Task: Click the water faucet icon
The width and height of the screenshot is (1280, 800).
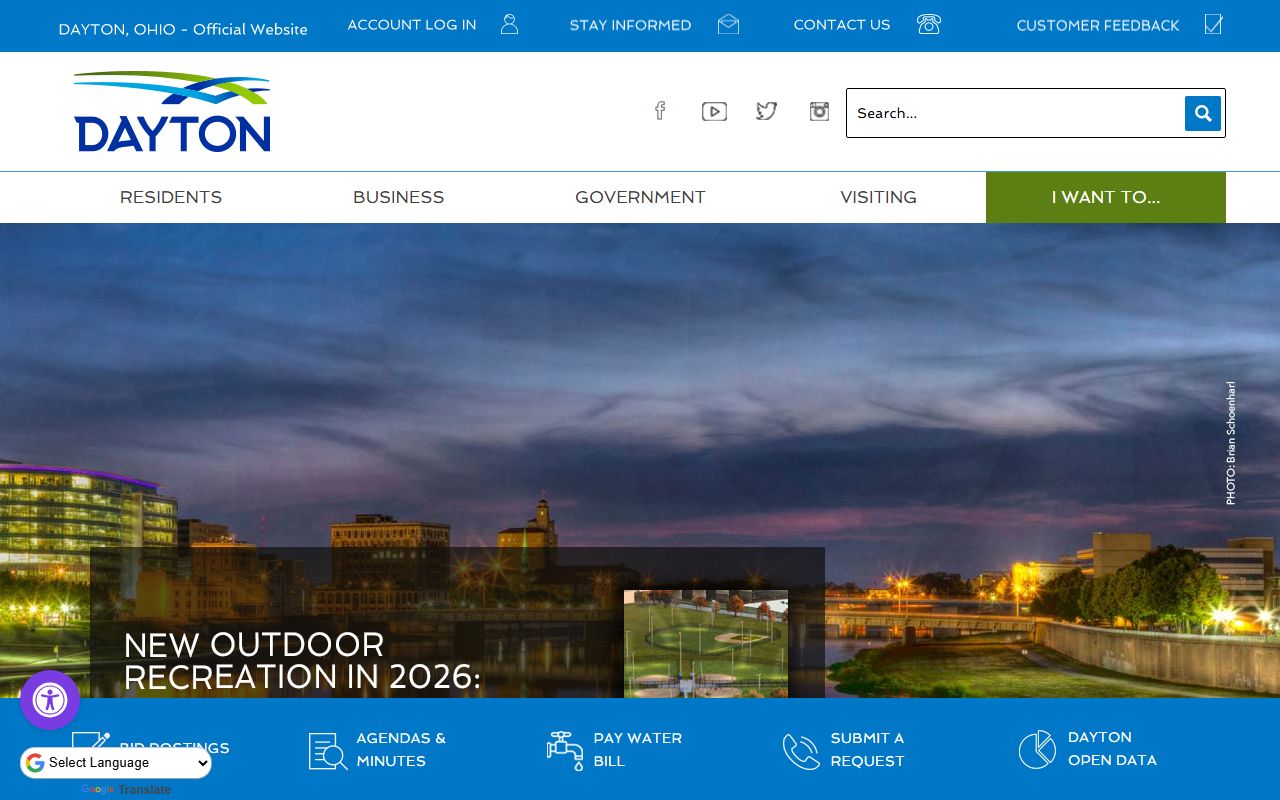Action: coord(565,750)
